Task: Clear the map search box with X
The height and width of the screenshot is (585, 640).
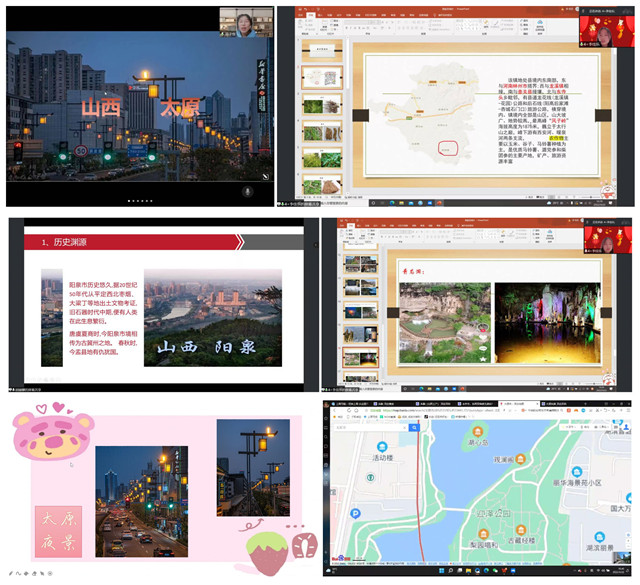Action: tap(405, 427)
